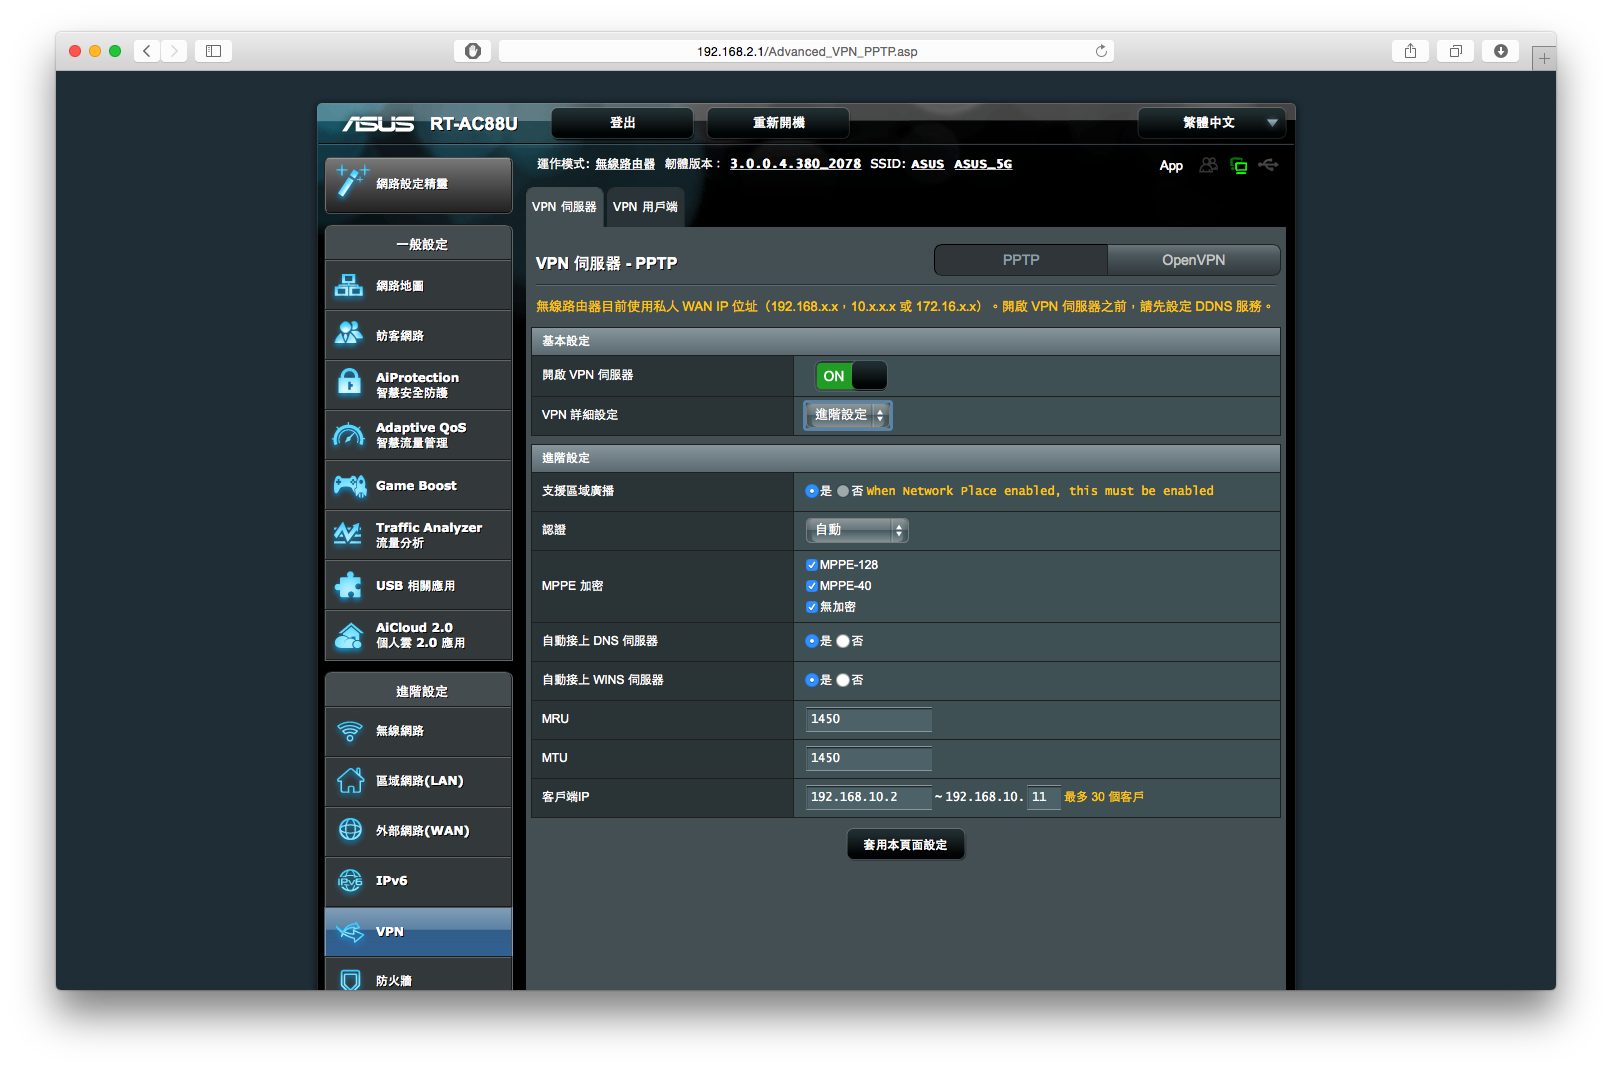Click the MRU input field
The image size is (1612, 1070).
click(x=869, y=719)
